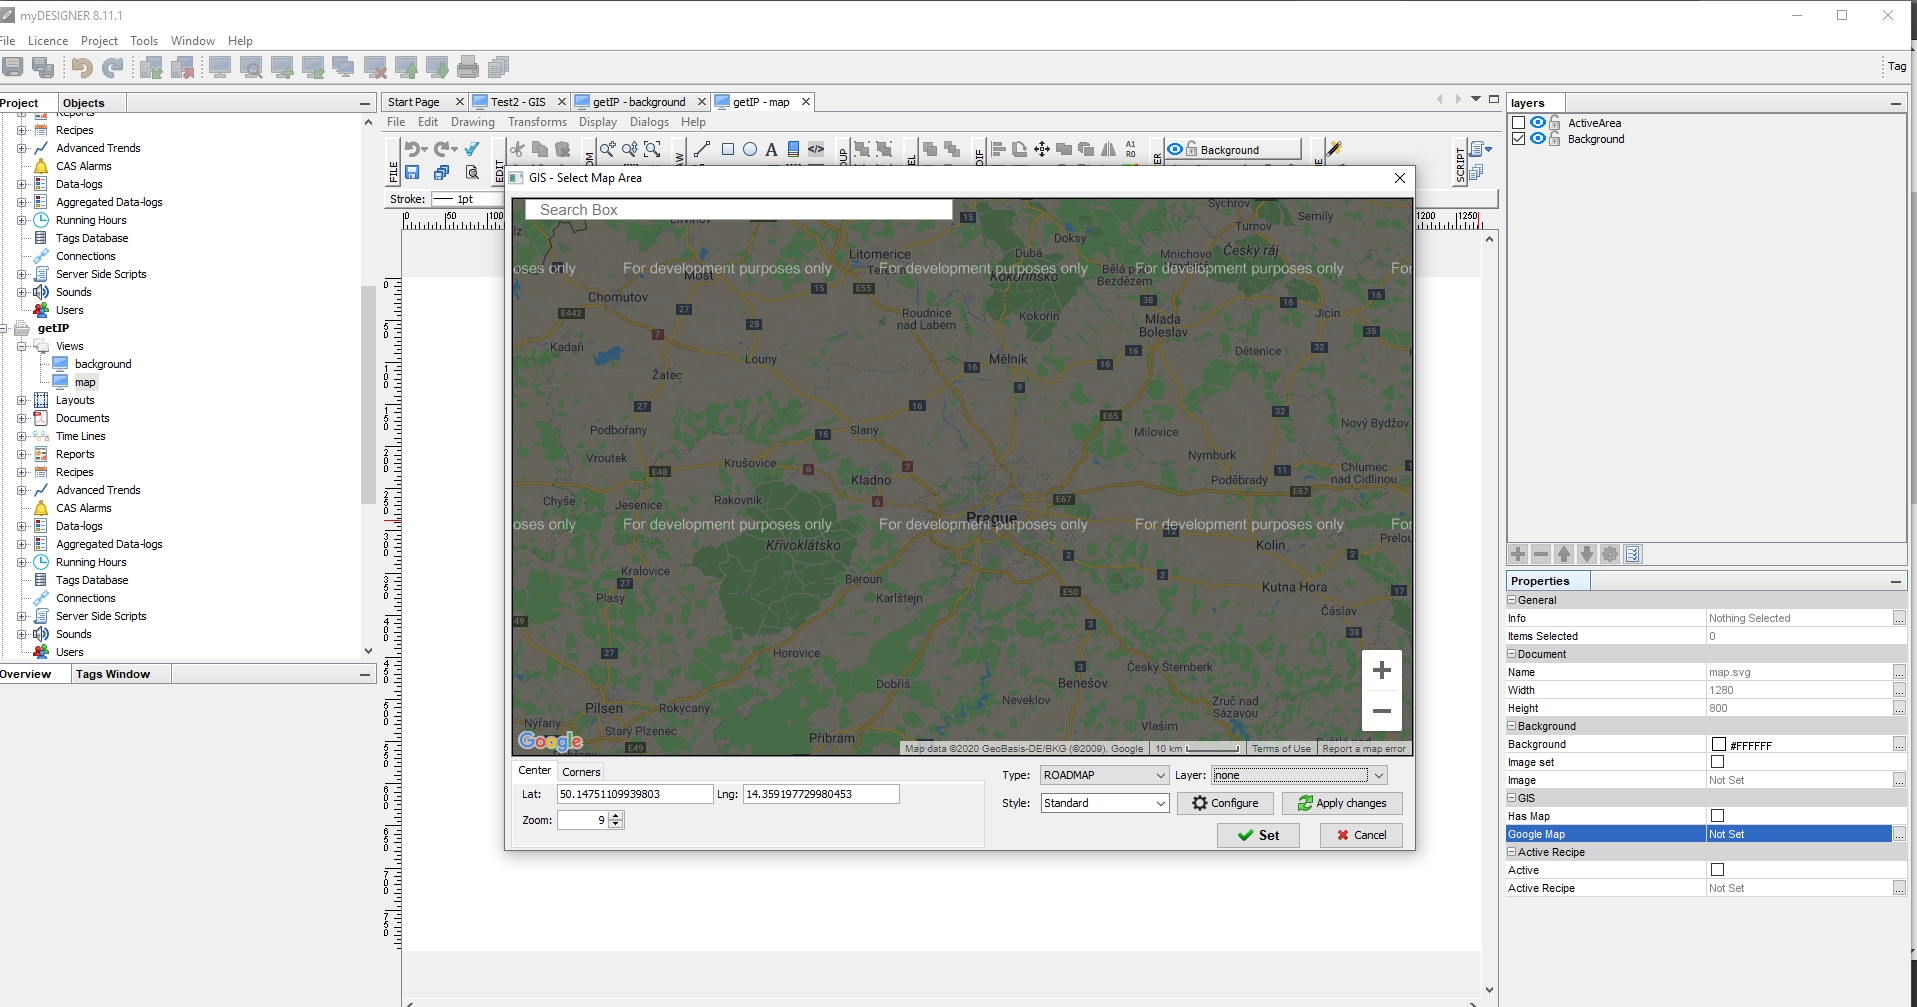The height and width of the screenshot is (1007, 1917).
Task: Click Report a map error link
Action: [1364, 748]
